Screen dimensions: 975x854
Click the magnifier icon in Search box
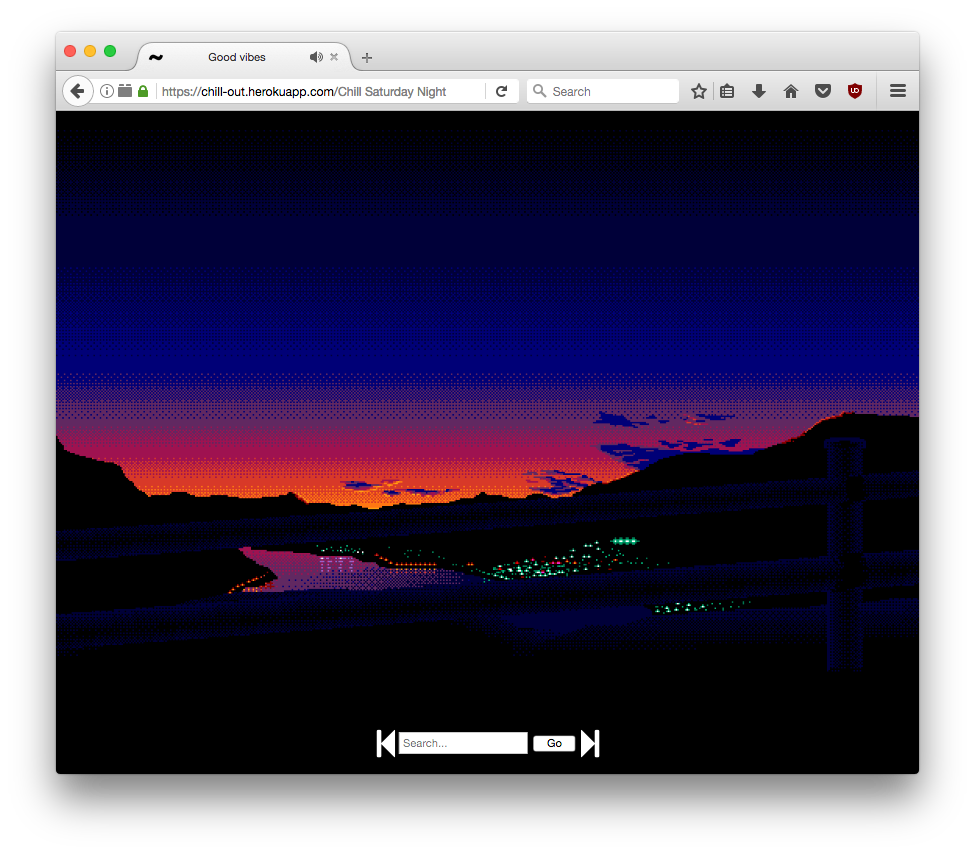click(539, 91)
